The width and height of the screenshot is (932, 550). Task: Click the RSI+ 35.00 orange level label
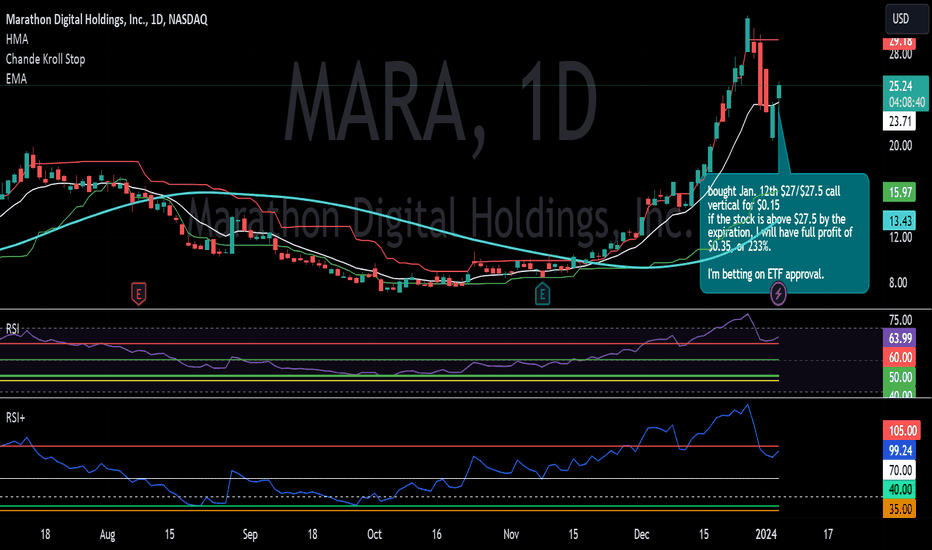pyautogui.click(x=899, y=508)
